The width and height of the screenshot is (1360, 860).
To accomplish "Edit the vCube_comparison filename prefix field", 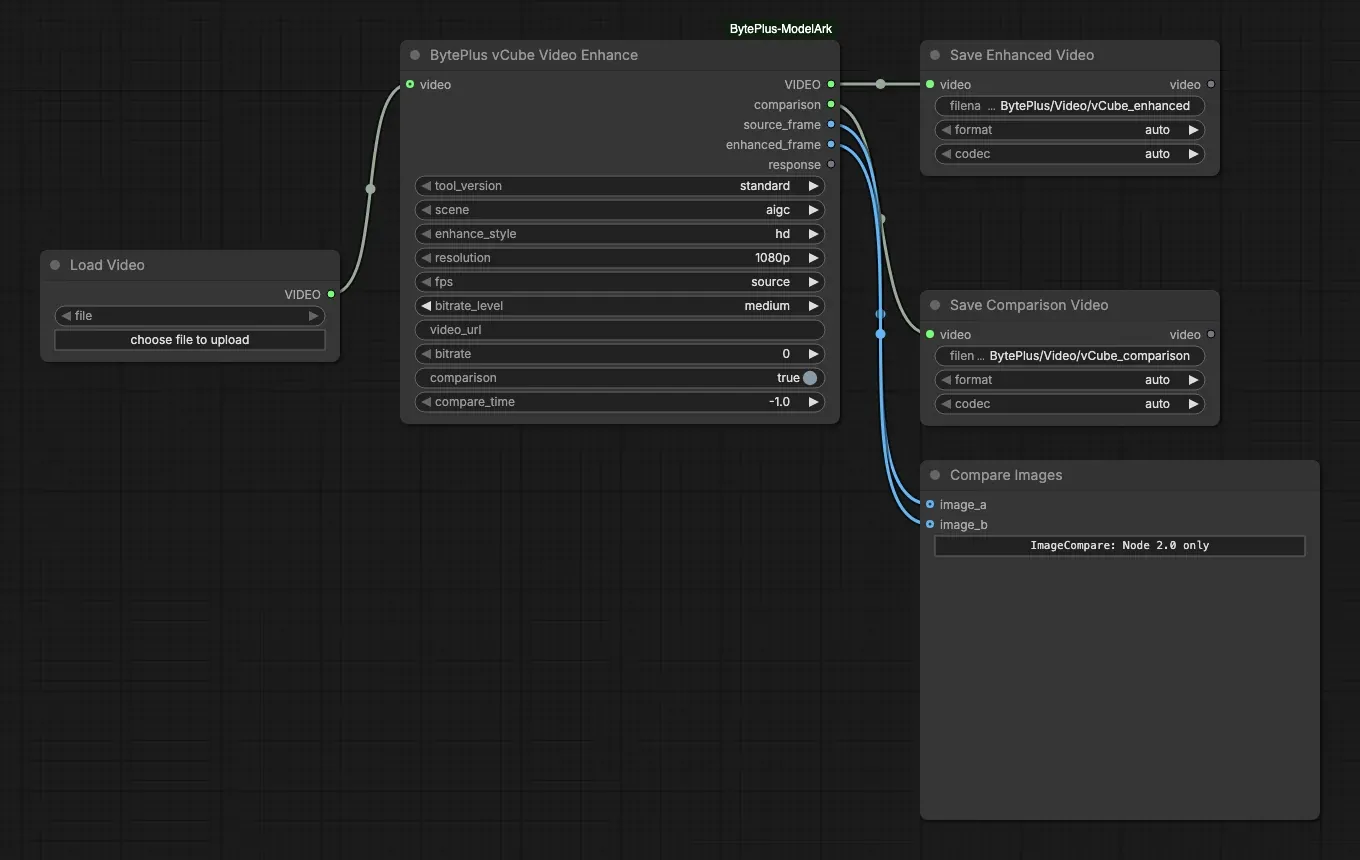I will point(1070,356).
